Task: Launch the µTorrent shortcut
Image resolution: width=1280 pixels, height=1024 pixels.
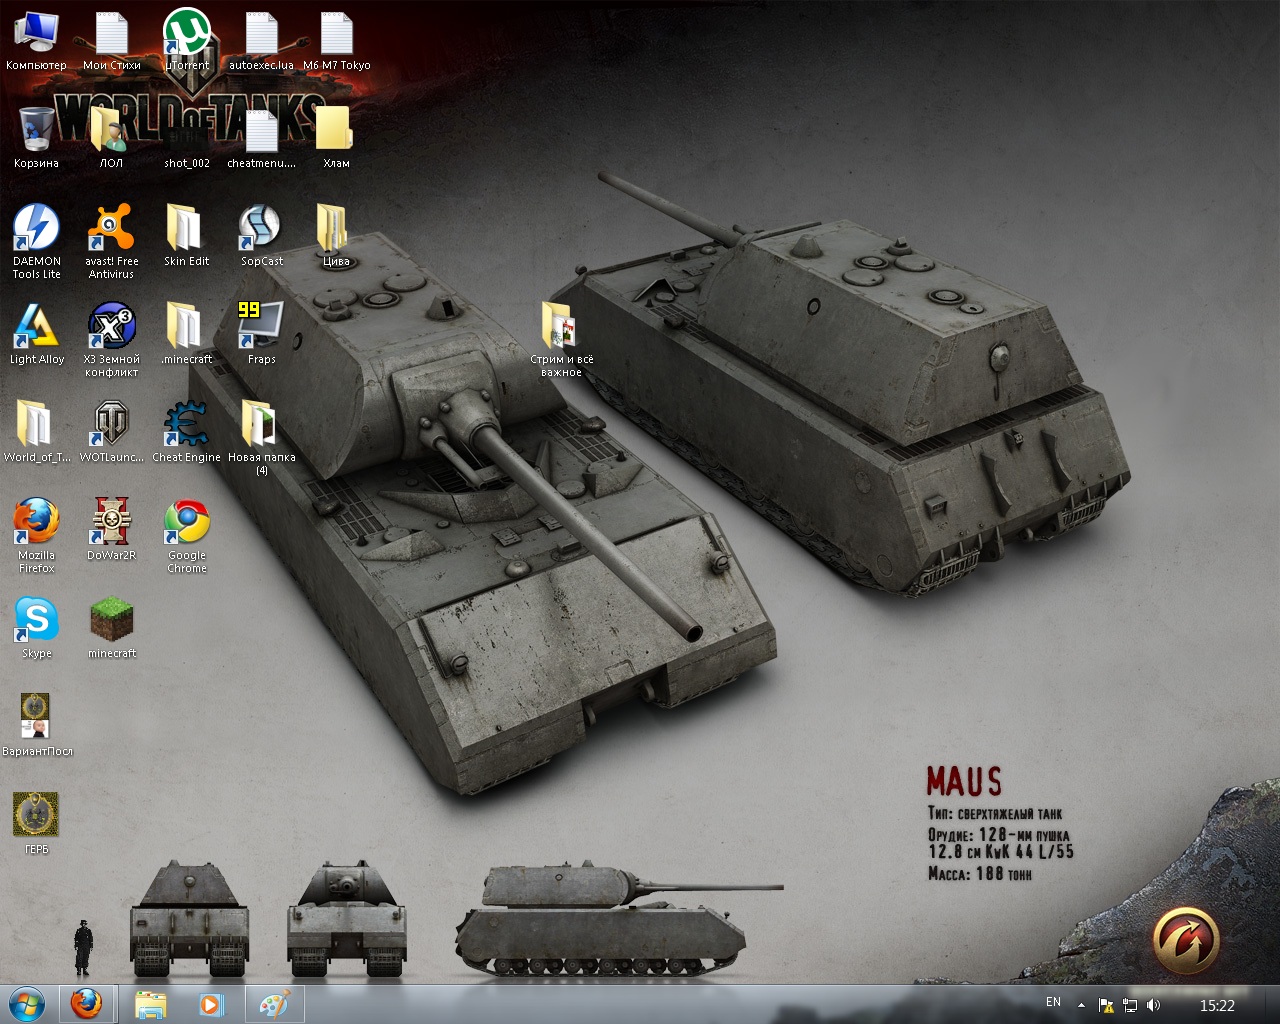Action: coord(187,42)
